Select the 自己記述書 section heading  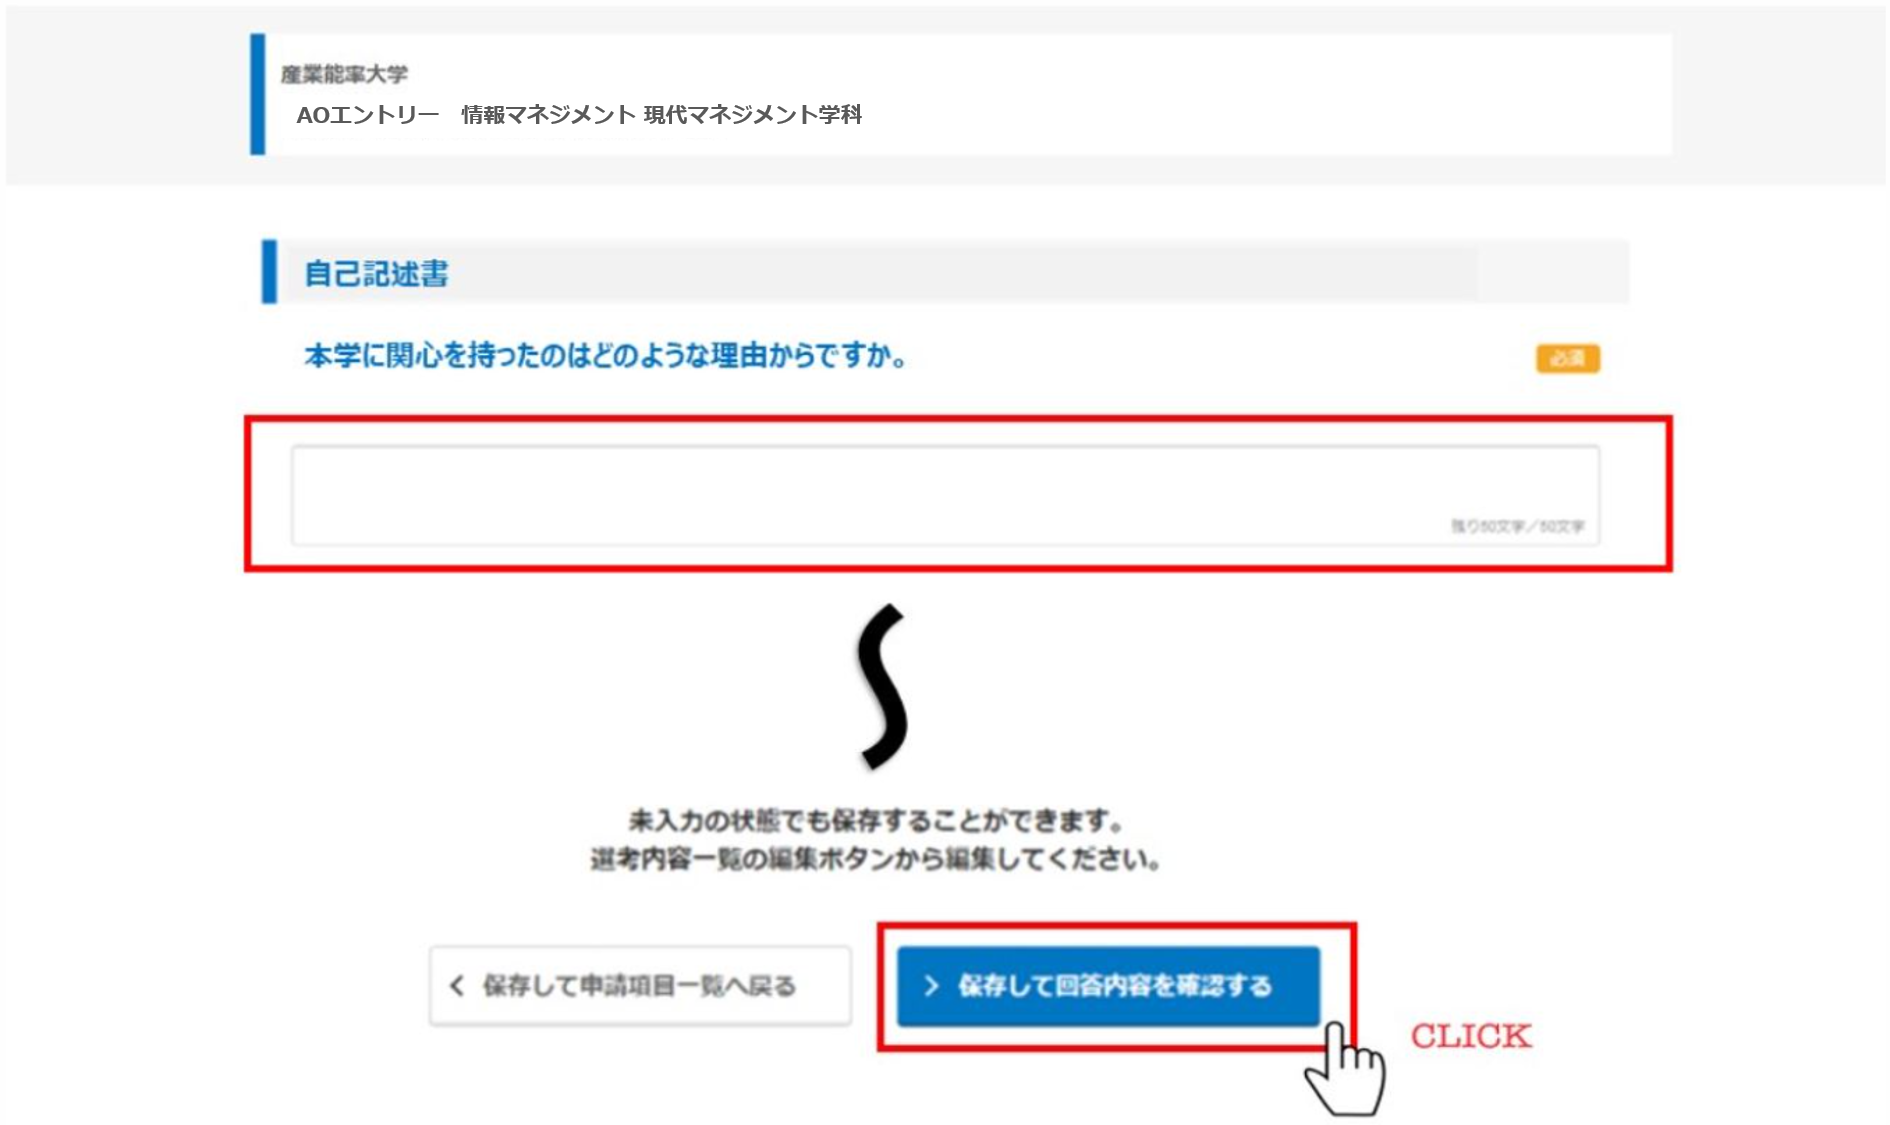[x=376, y=273]
